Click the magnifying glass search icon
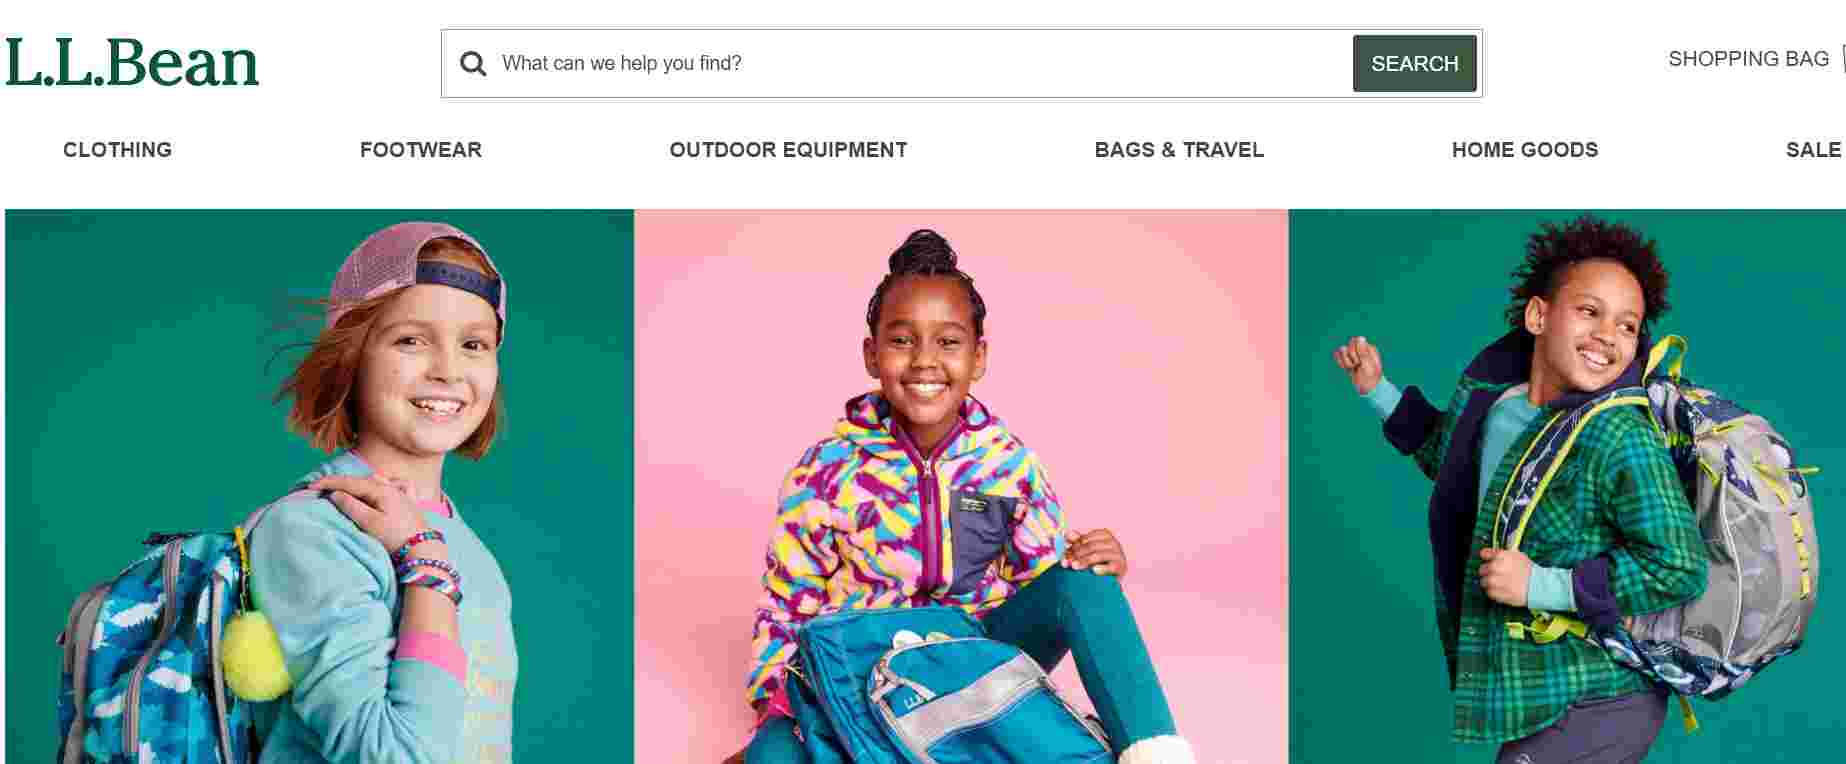Image resolution: width=1846 pixels, height=764 pixels. [473, 64]
